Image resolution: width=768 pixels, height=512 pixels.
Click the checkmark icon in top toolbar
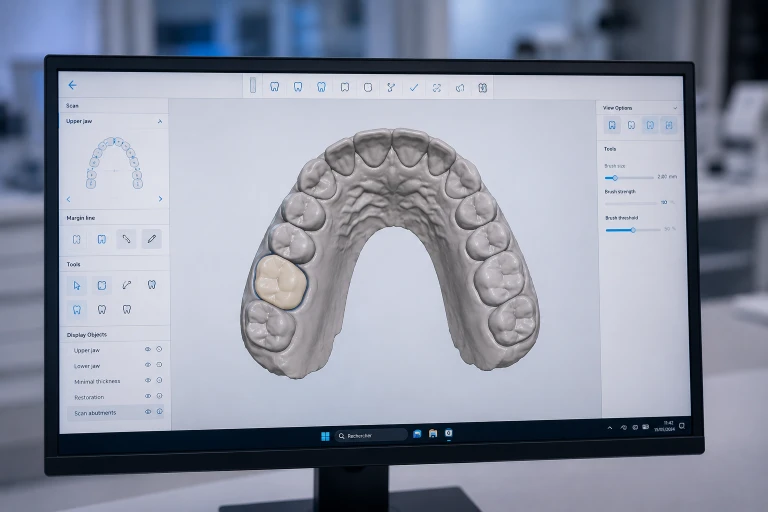coord(414,88)
